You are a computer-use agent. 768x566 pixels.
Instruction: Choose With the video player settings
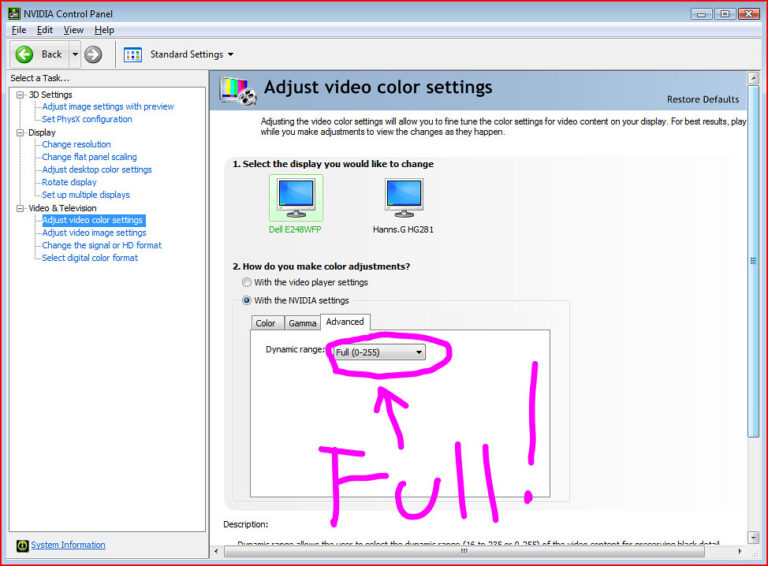pos(247,283)
